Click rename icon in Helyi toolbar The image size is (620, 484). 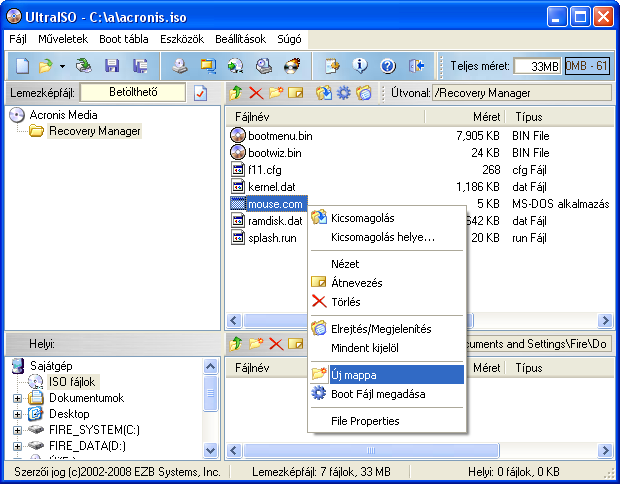295,344
